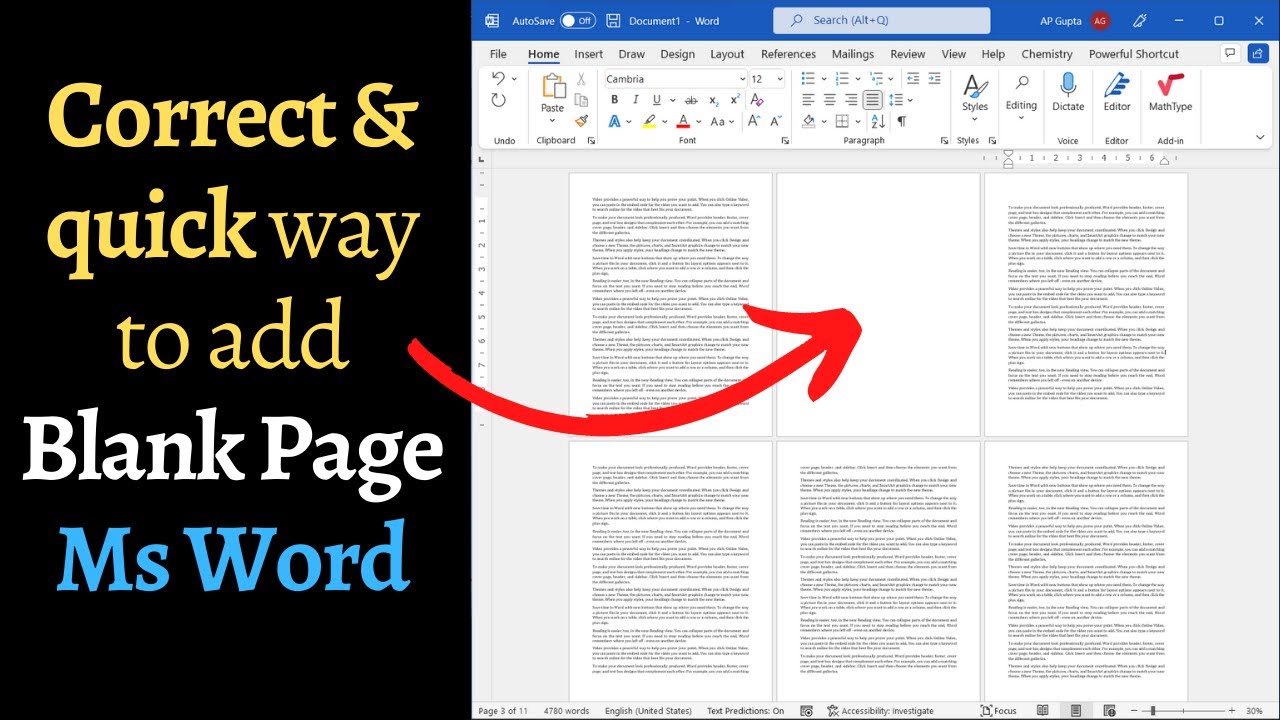The height and width of the screenshot is (720, 1280).
Task: Switch to the Layout tab
Action: [x=727, y=54]
